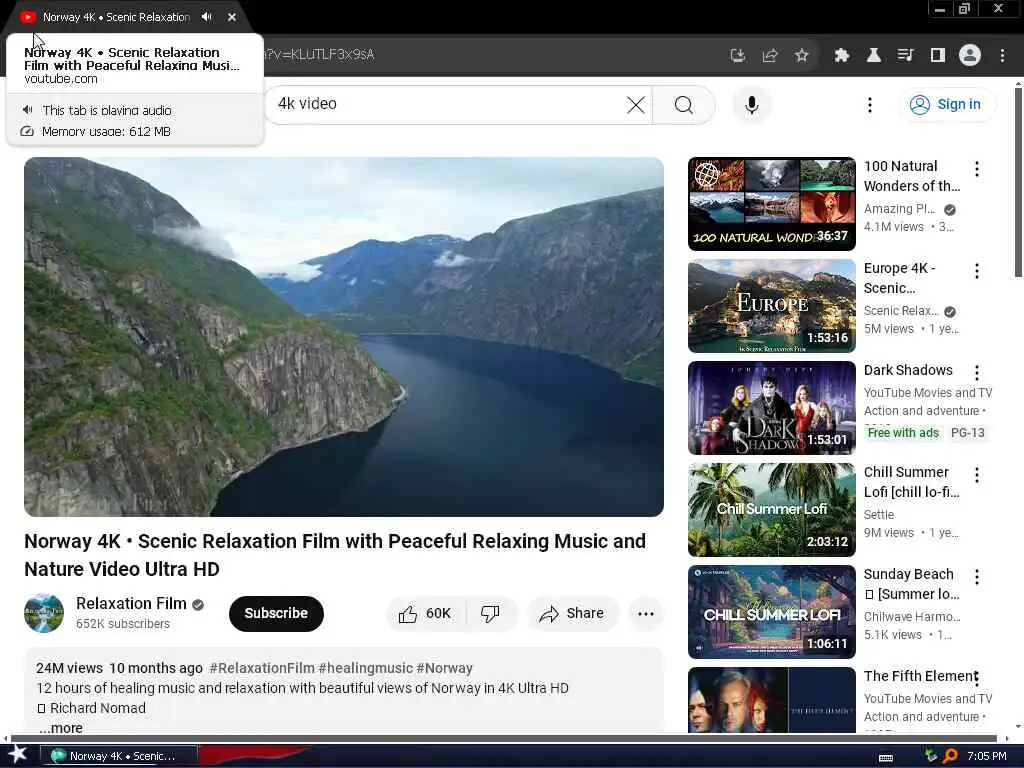Expand the description with ...more
Viewport: 1024px width, 768px height.
point(60,728)
